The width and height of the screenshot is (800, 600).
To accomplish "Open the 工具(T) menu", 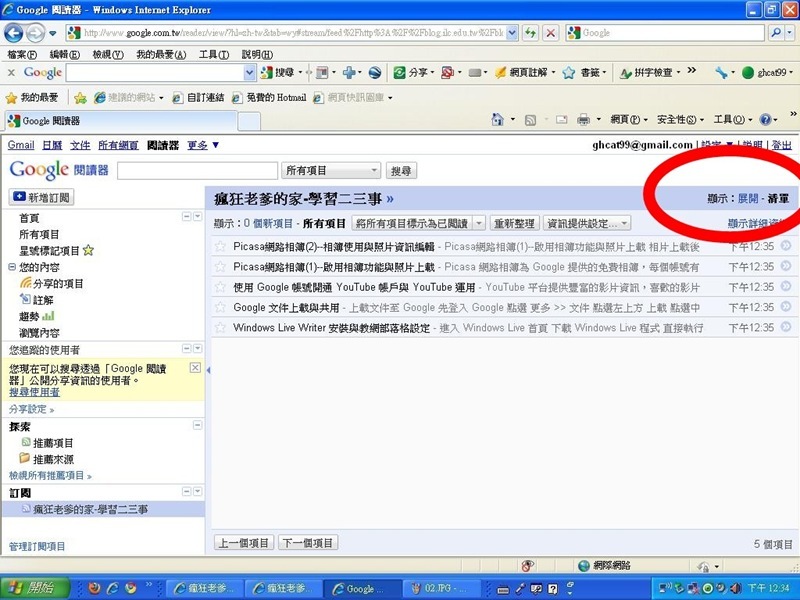I will 214,55.
